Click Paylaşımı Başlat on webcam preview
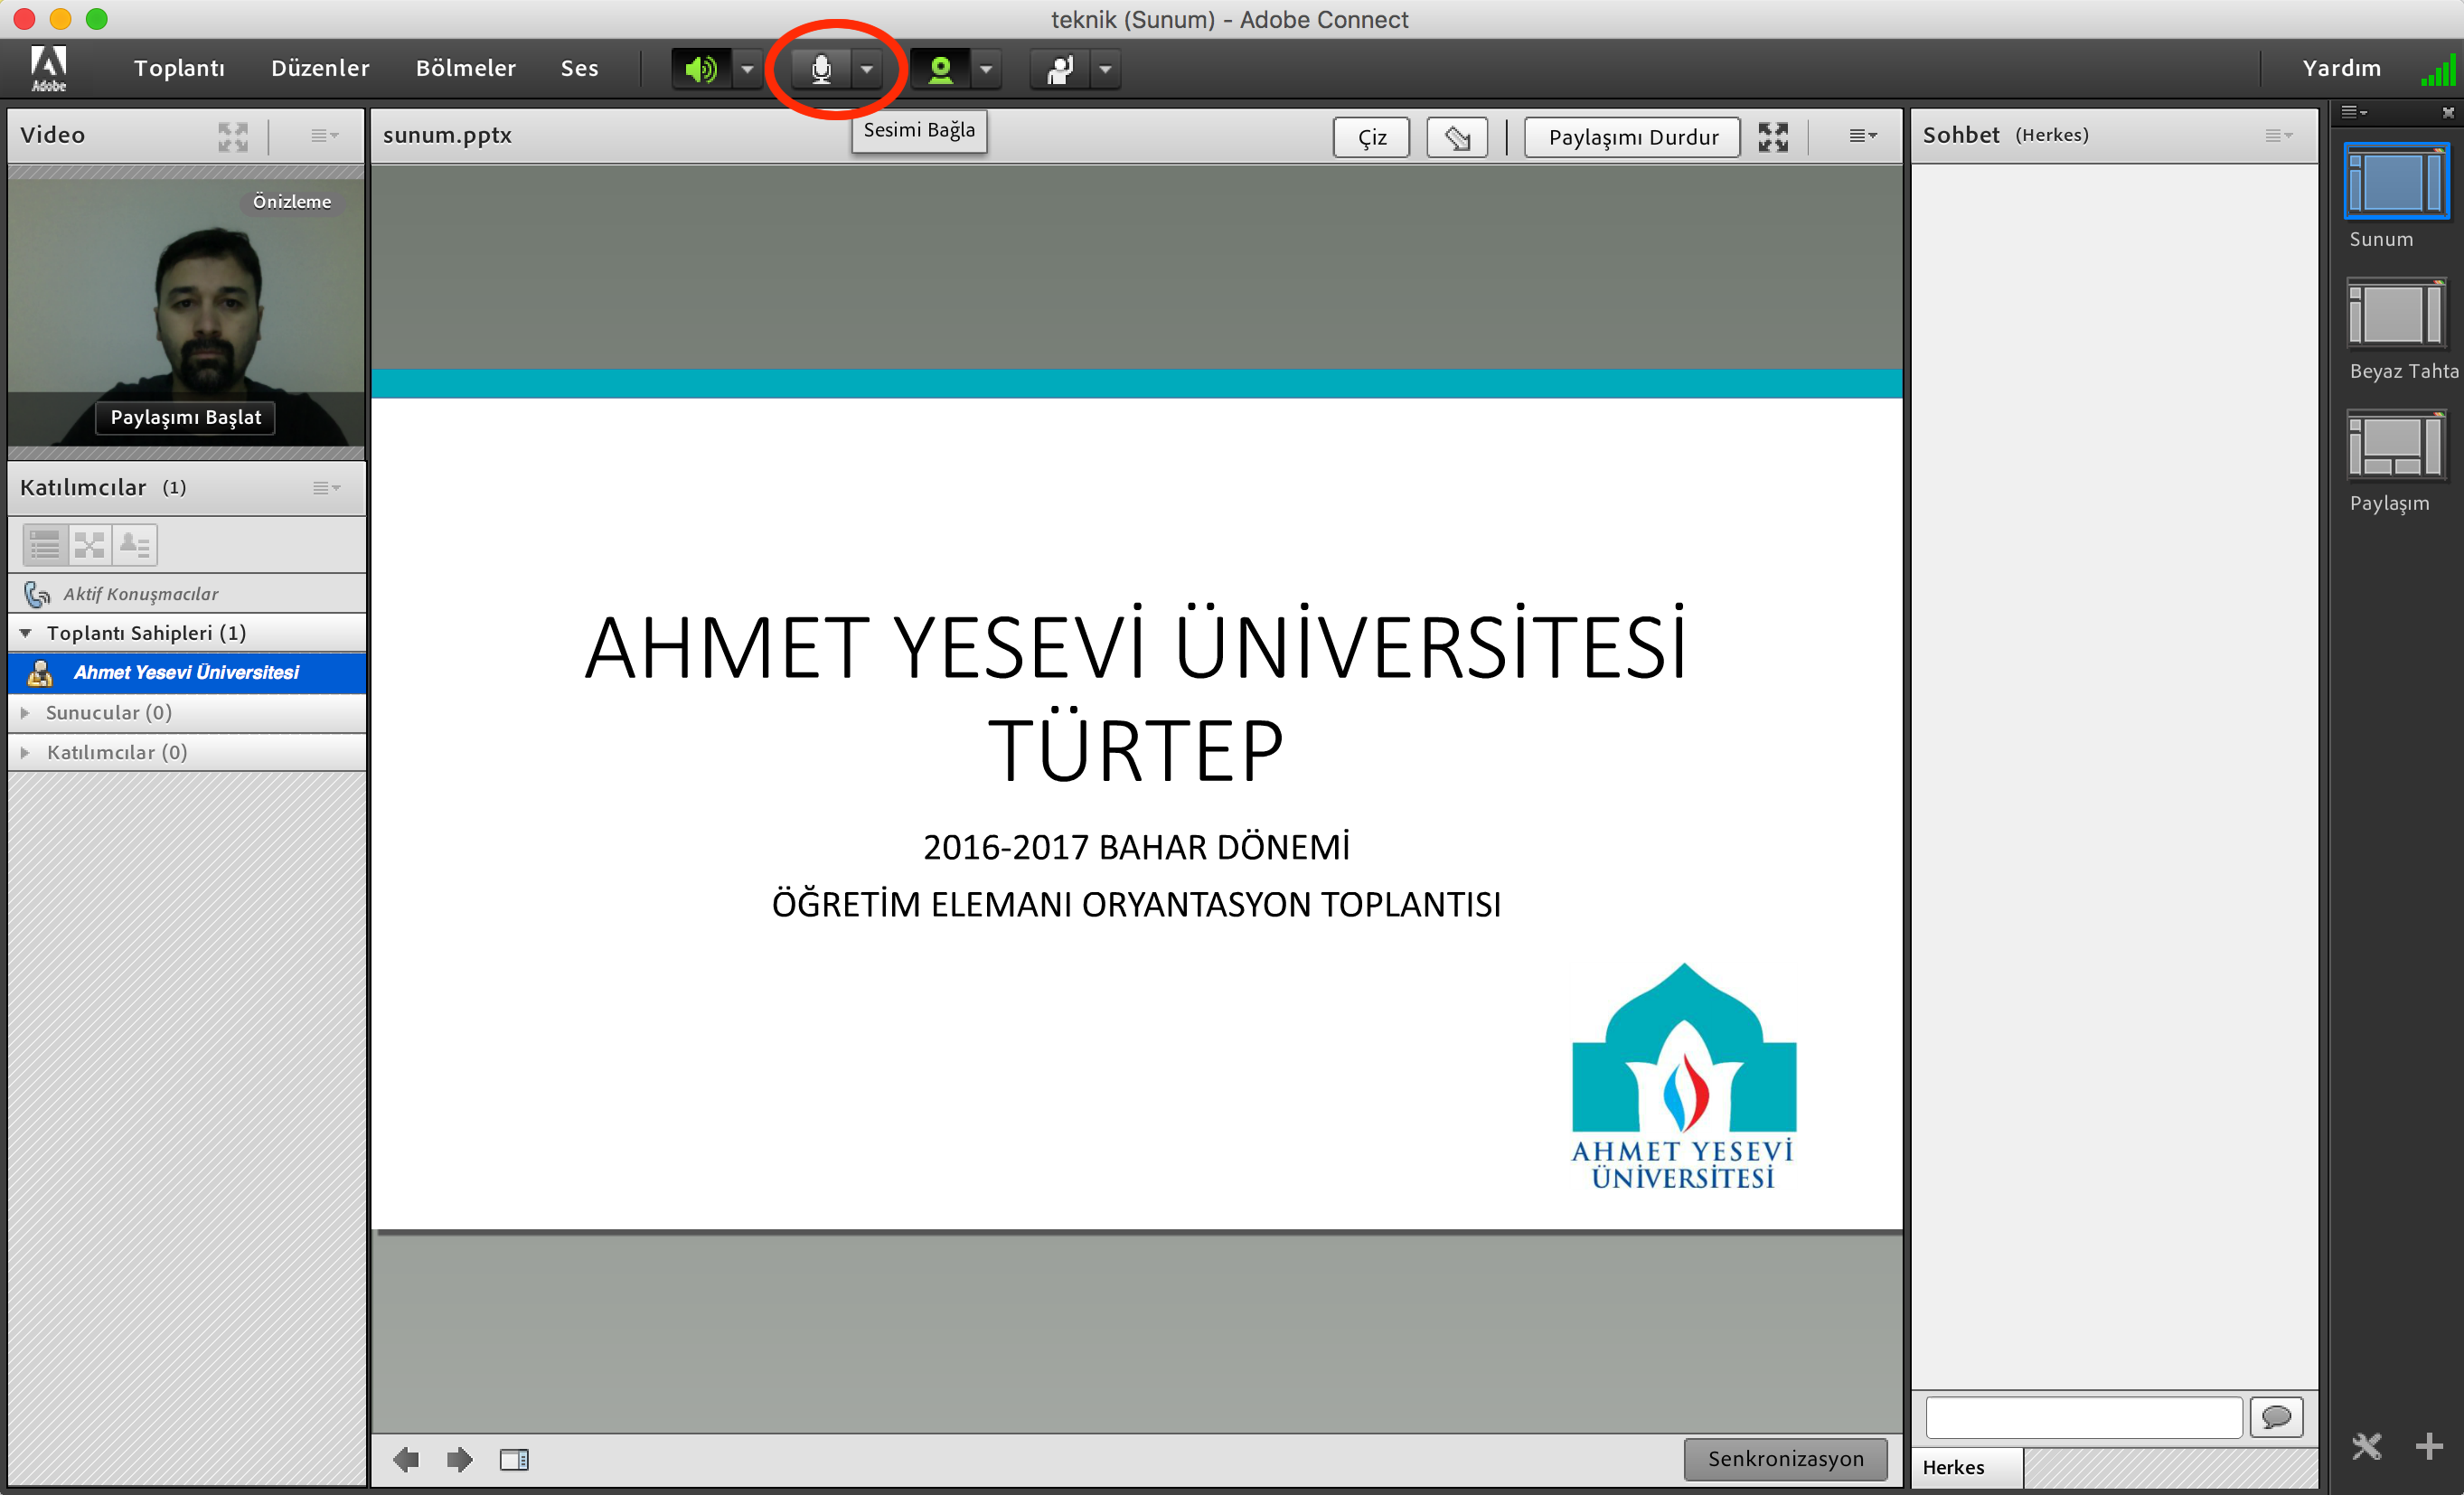This screenshot has height=1495, width=2464. tap(186, 417)
